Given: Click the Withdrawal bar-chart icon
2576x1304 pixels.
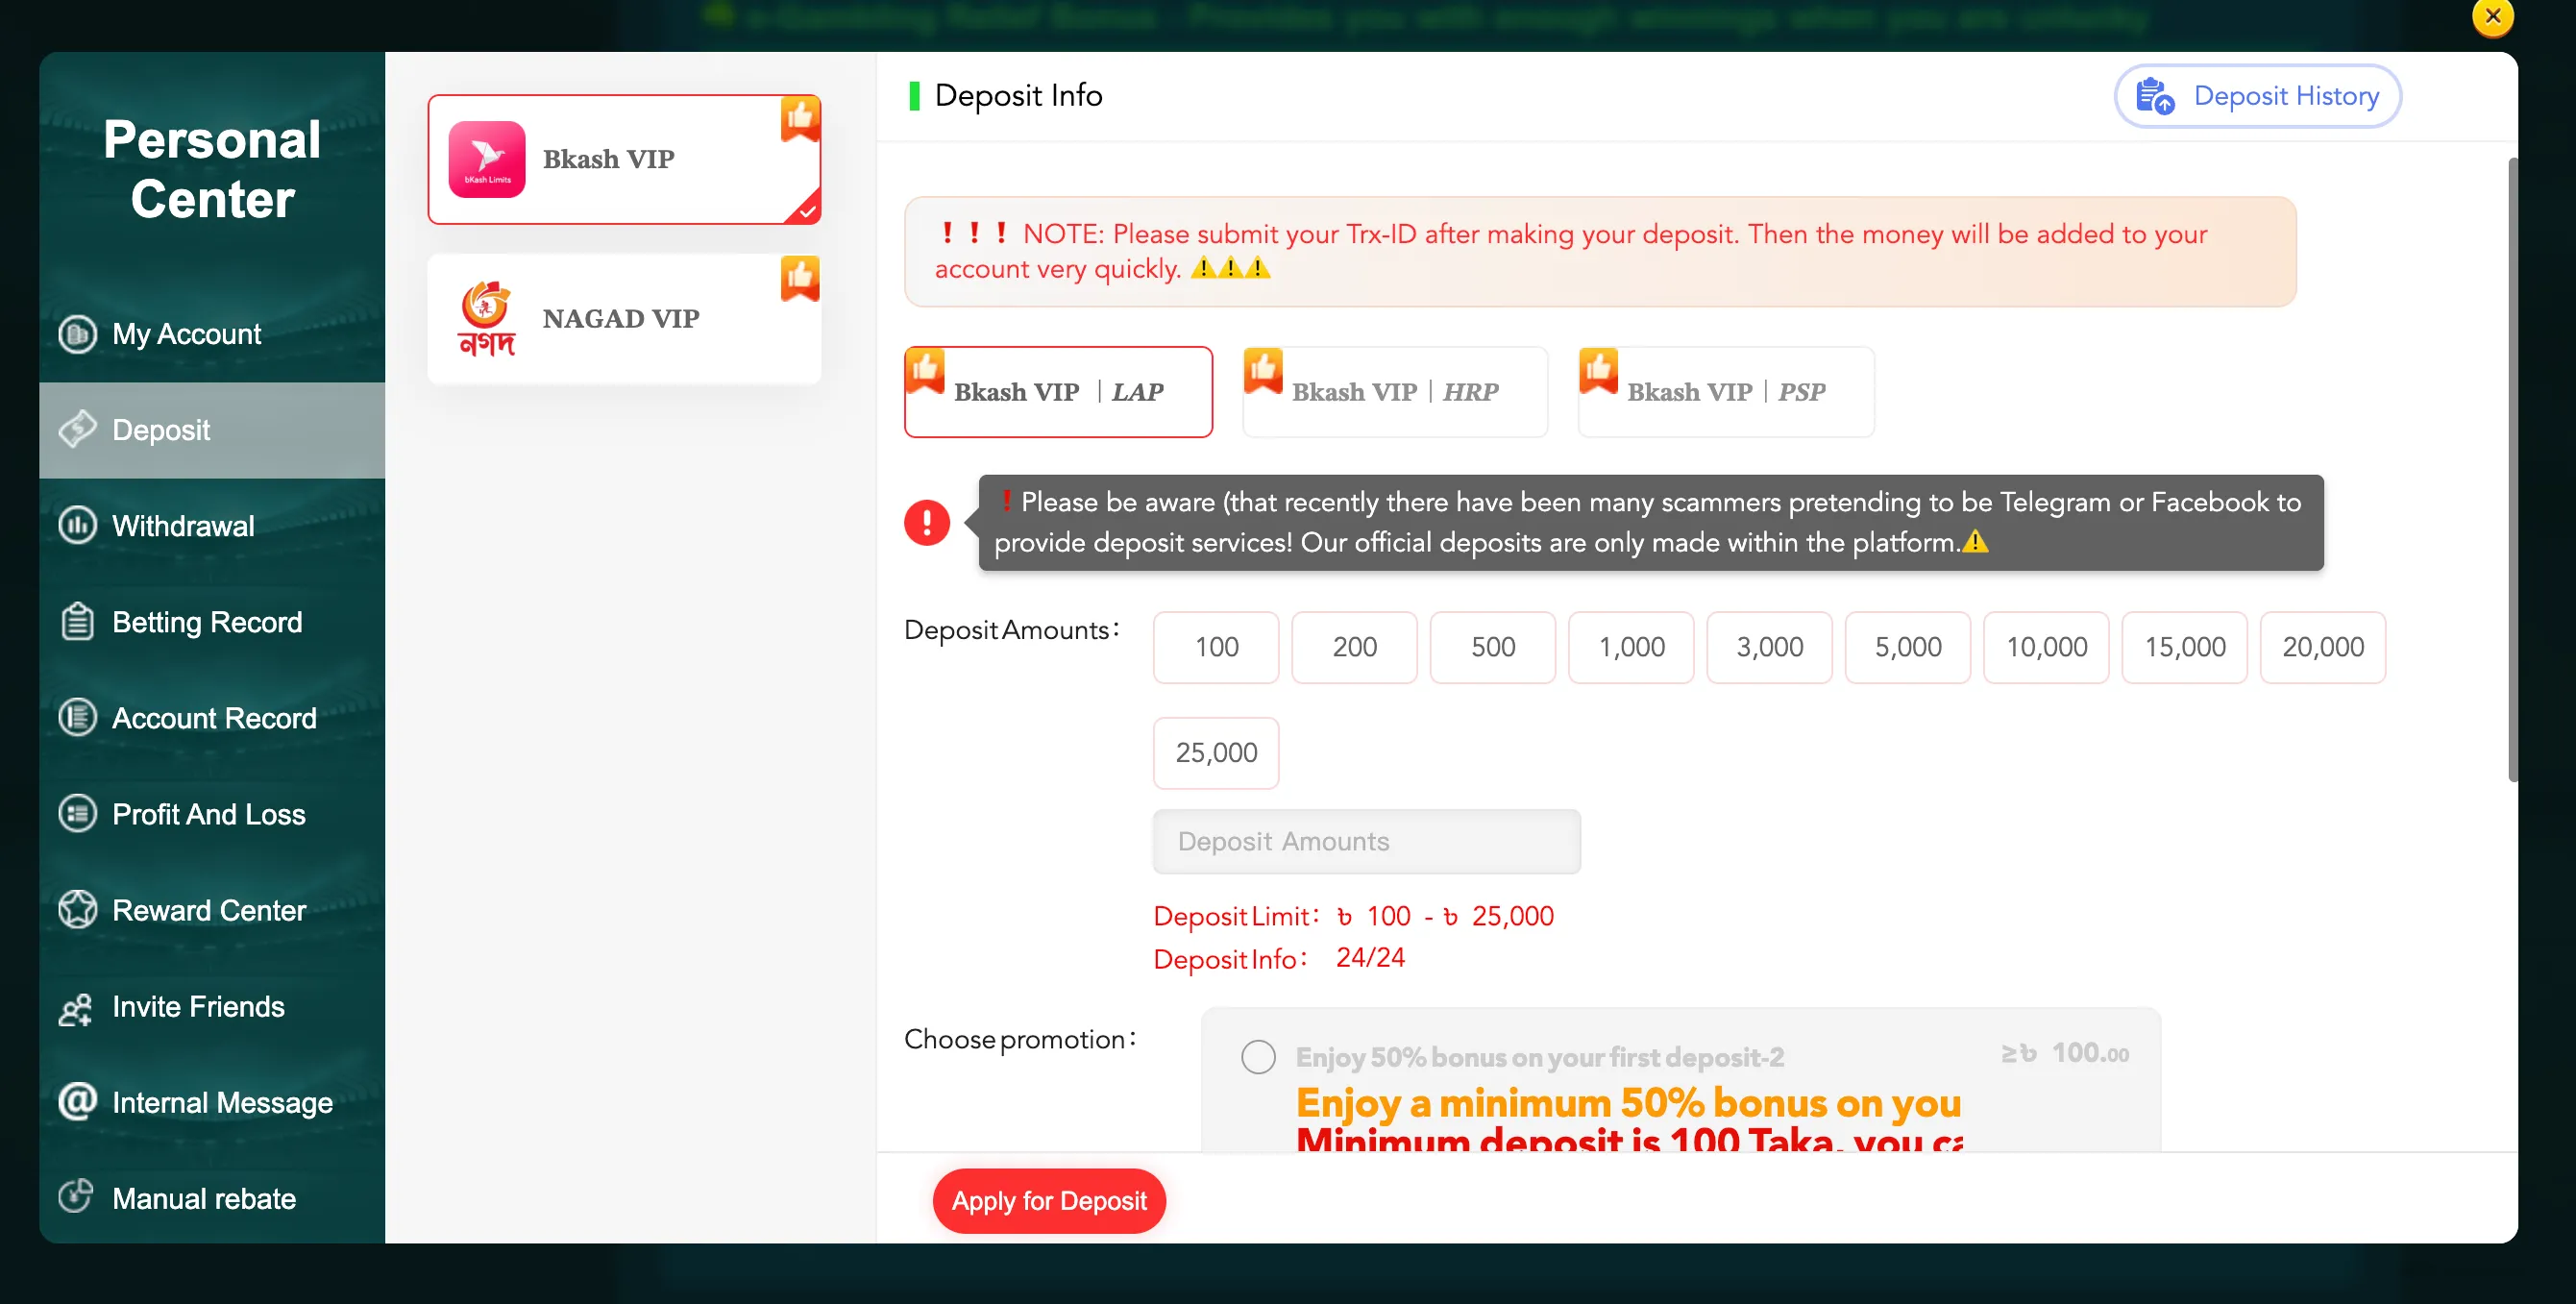Looking at the screenshot, I should [x=77, y=526].
